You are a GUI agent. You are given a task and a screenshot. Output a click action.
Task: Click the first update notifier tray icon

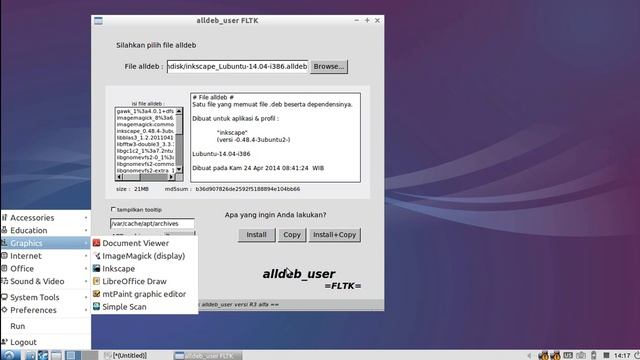point(543,356)
